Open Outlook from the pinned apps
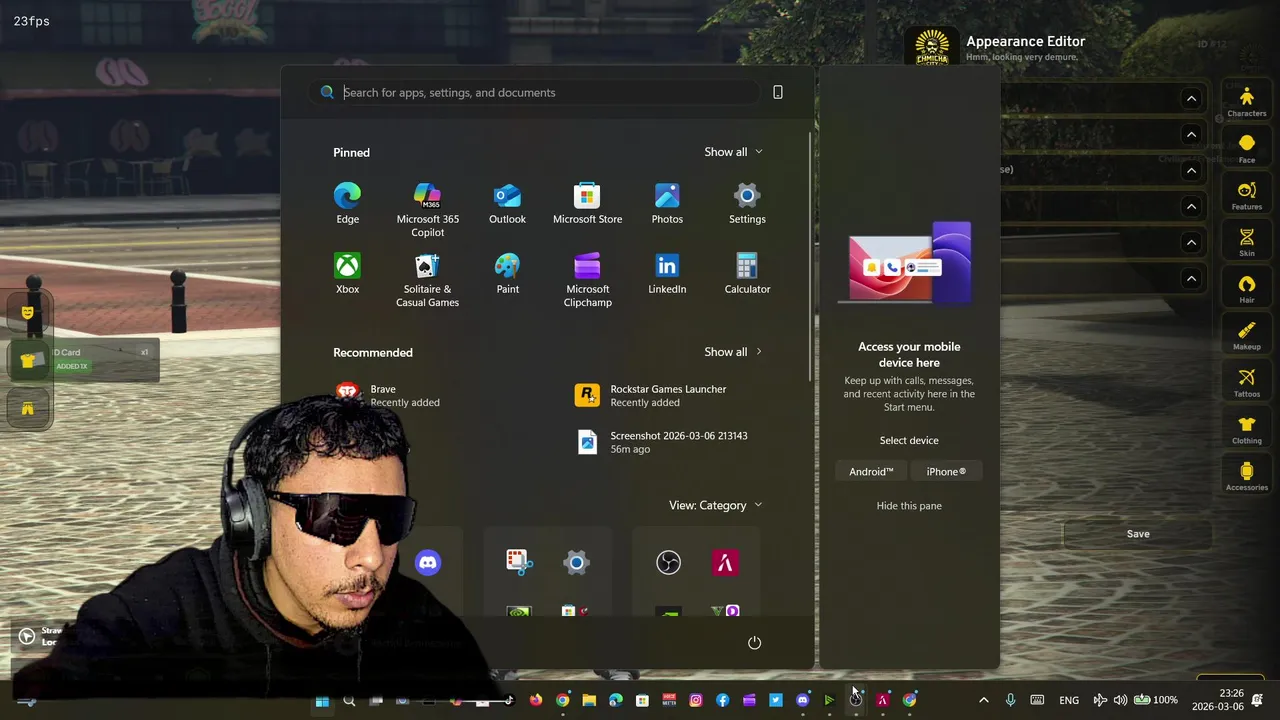 [x=507, y=203]
